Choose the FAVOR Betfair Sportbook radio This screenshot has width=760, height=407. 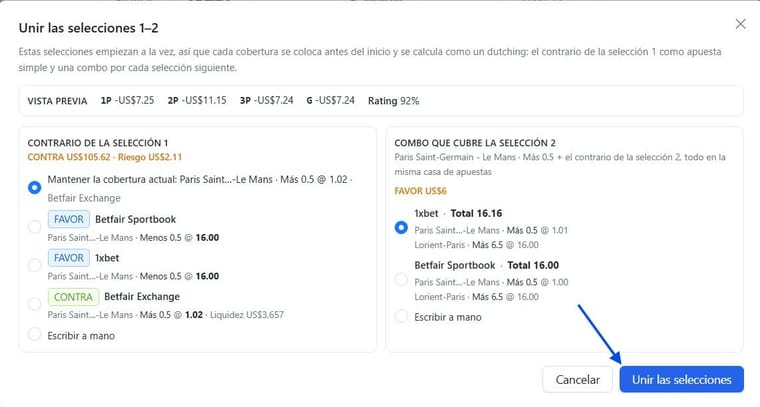(x=34, y=226)
